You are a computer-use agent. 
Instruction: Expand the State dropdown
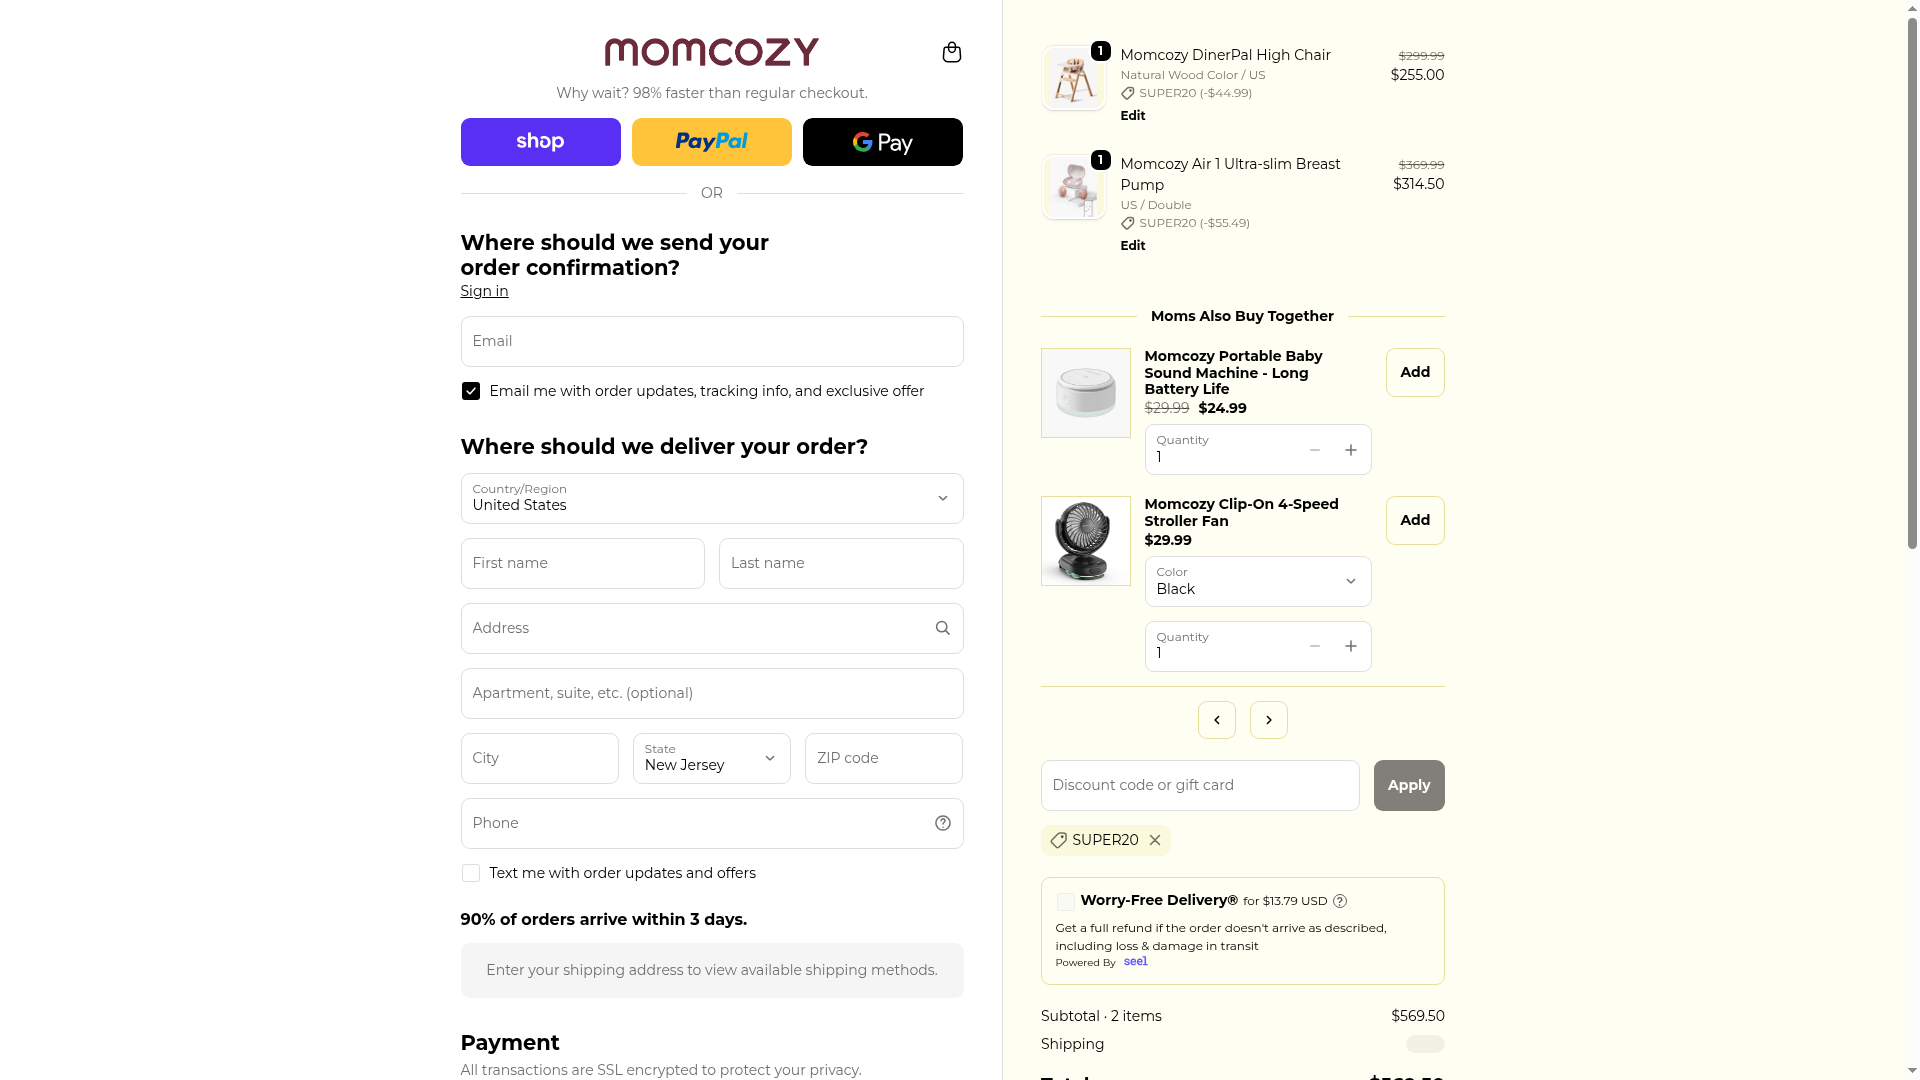(x=711, y=758)
